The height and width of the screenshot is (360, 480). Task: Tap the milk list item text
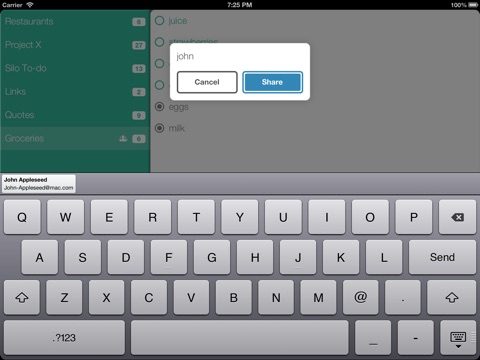(x=176, y=128)
